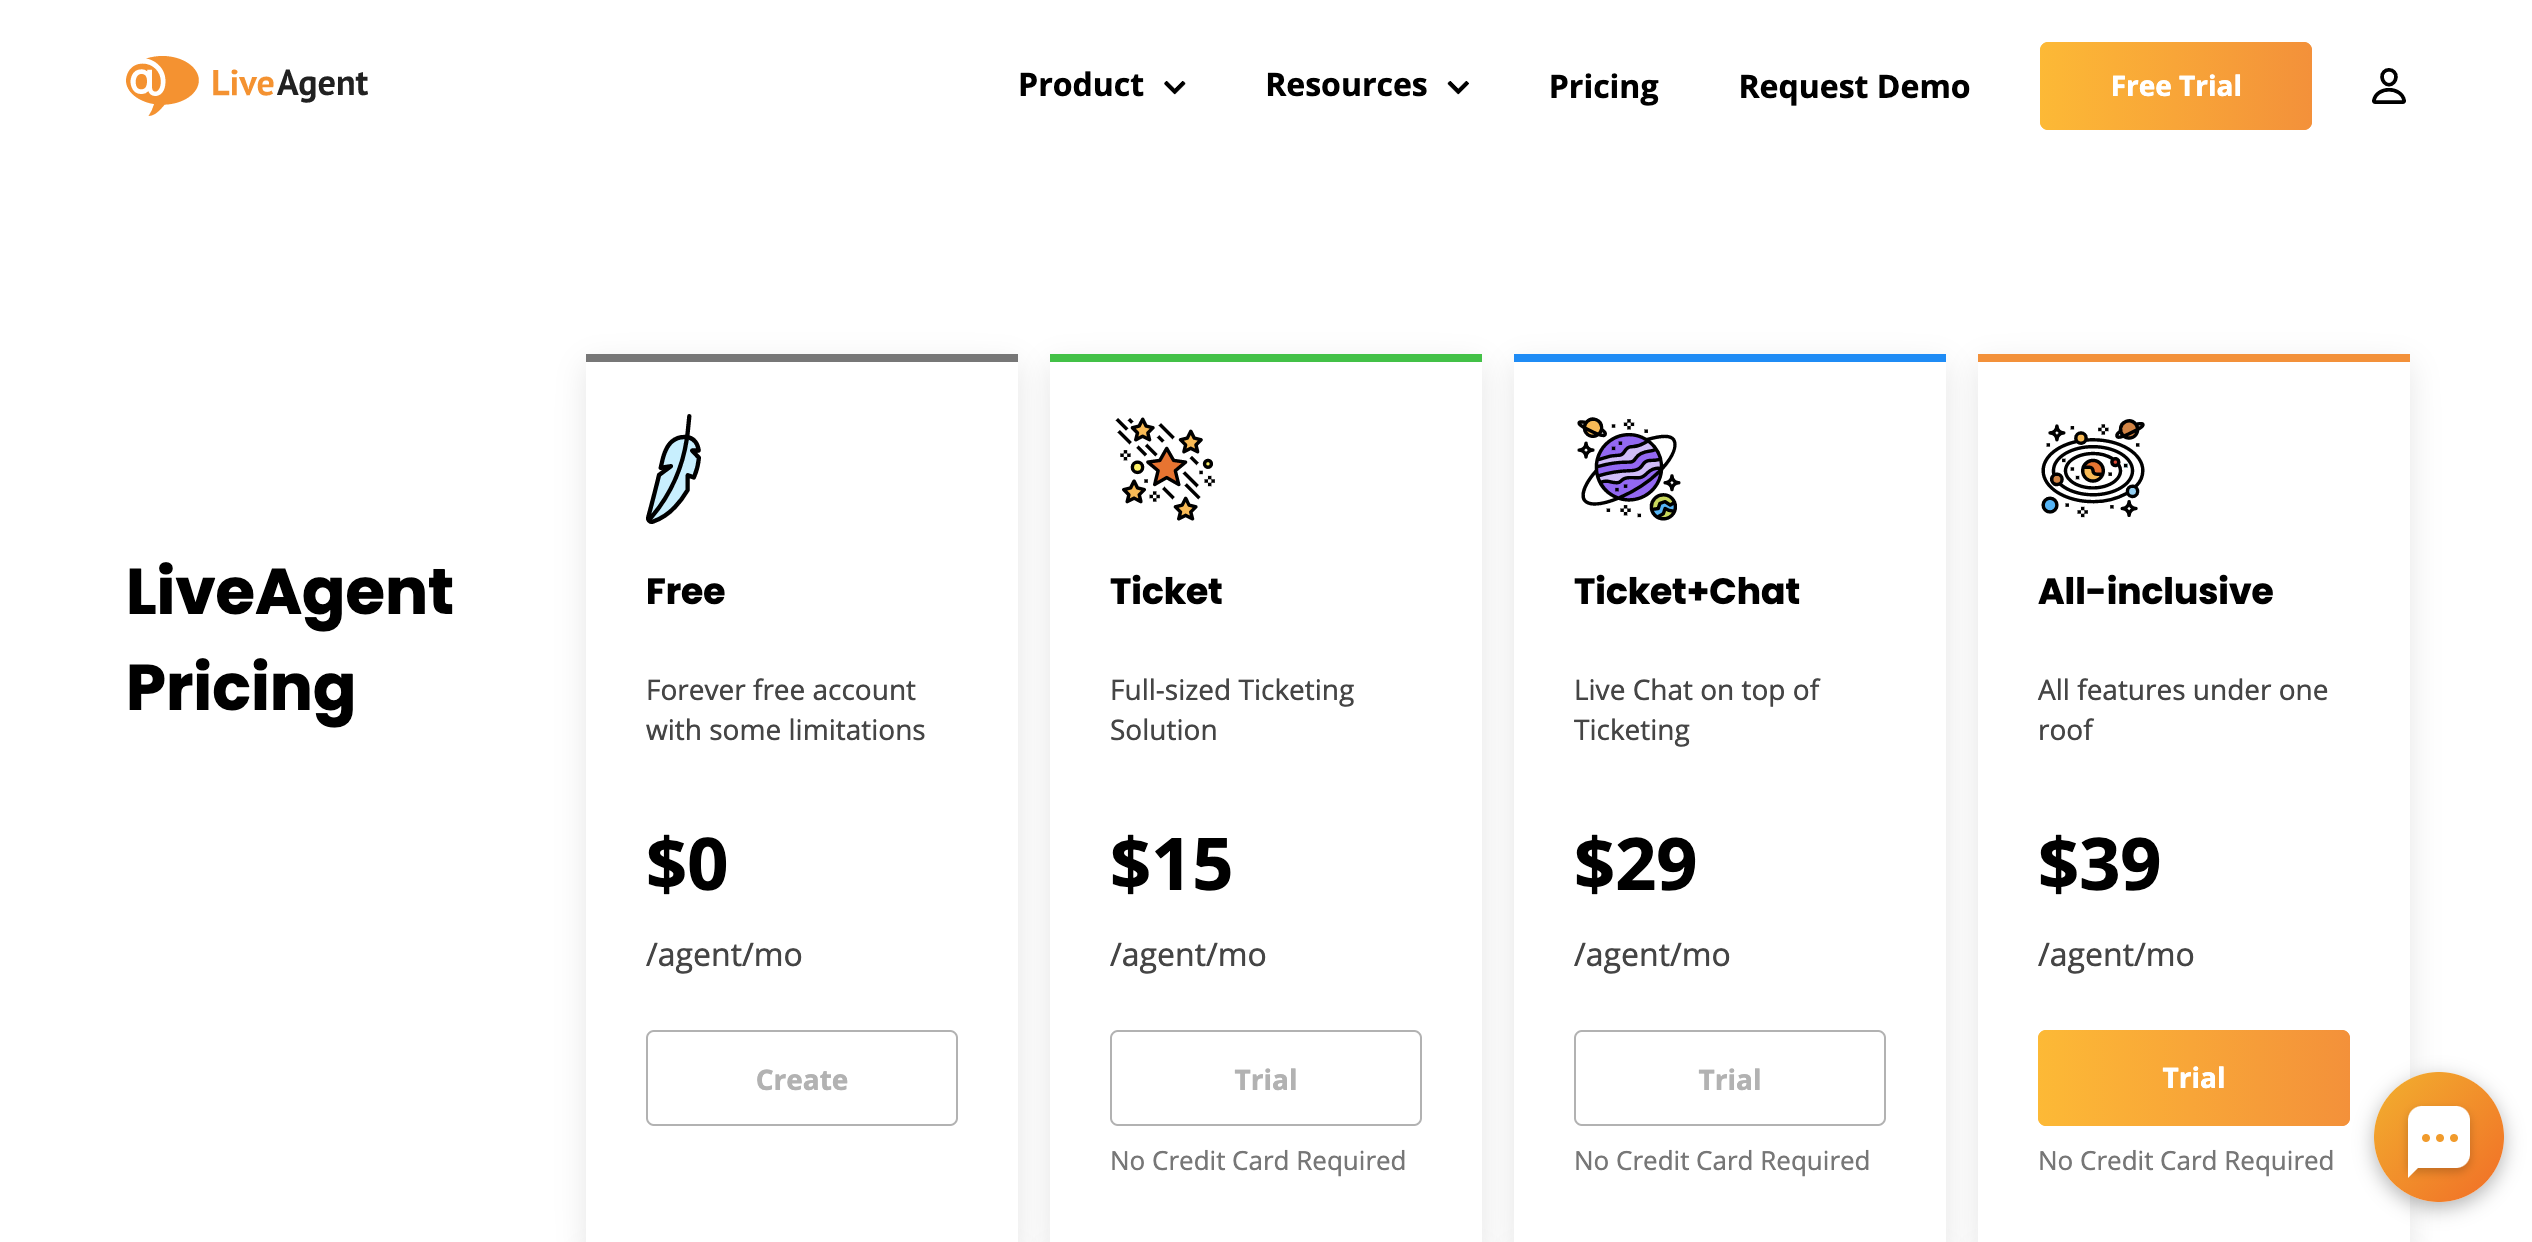Click the Free Trial button
The height and width of the screenshot is (1242, 2532).
click(x=2175, y=86)
